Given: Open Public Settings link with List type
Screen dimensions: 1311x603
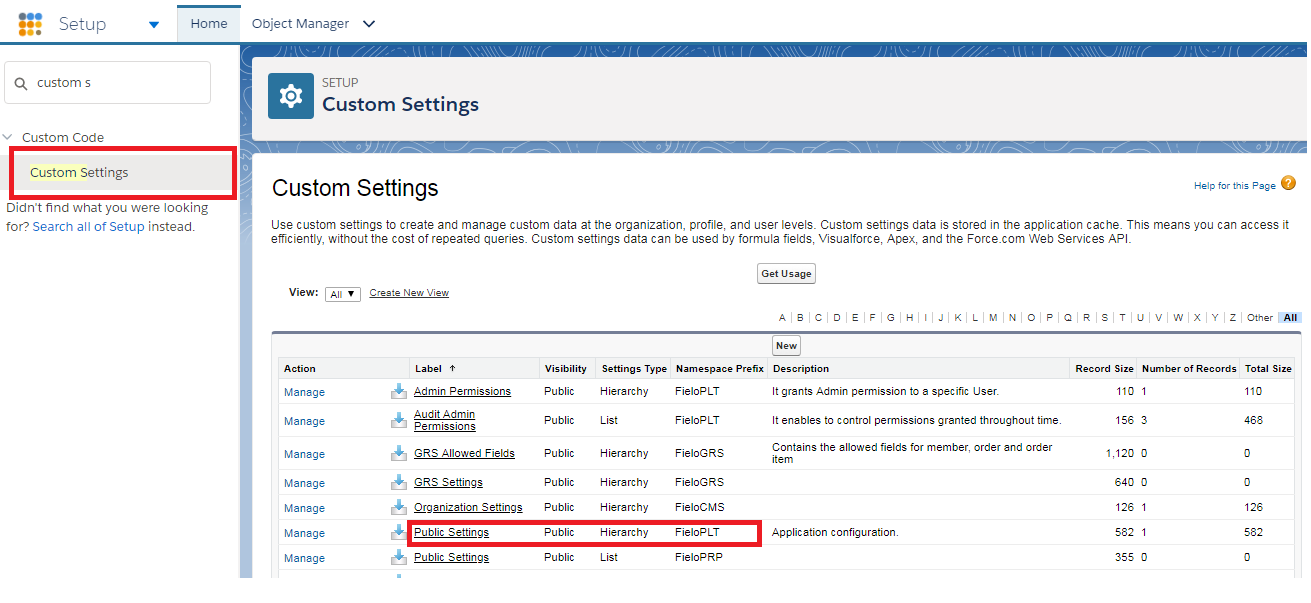Looking at the screenshot, I should [451, 557].
